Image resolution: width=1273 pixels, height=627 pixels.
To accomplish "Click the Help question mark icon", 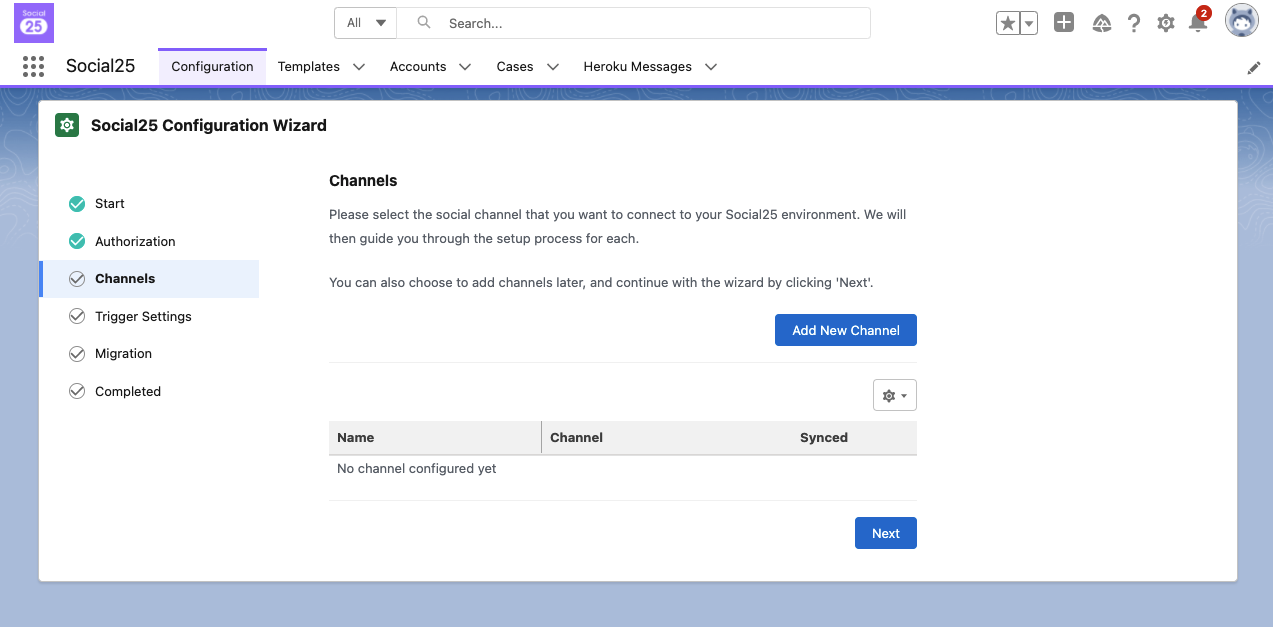I will [x=1134, y=23].
